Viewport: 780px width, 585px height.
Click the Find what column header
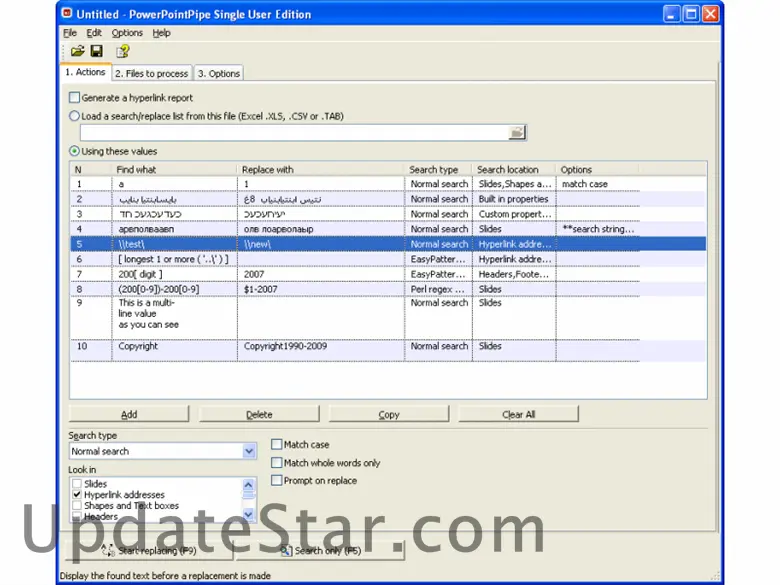click(x=174, y=169)
